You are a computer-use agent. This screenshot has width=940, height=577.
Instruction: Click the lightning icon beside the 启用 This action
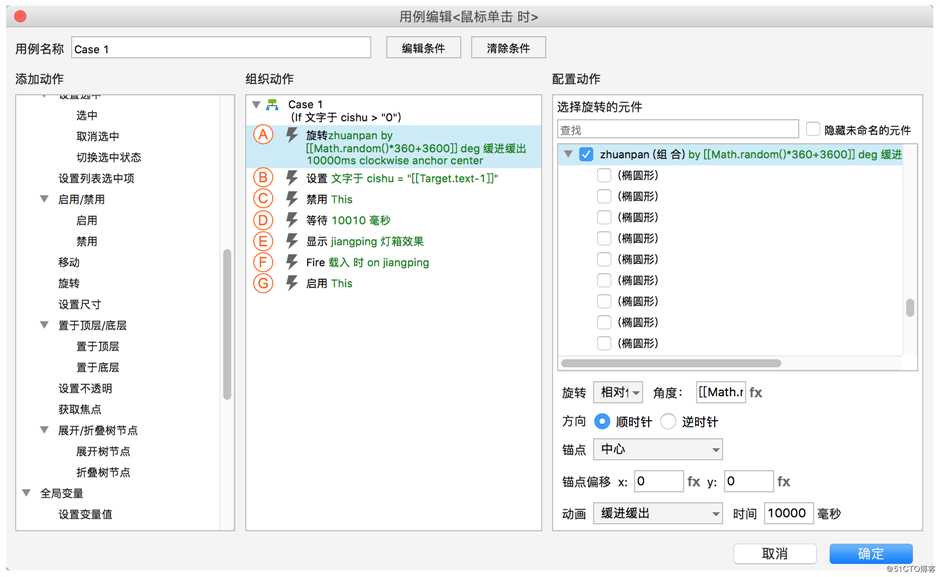click(292, 283)
